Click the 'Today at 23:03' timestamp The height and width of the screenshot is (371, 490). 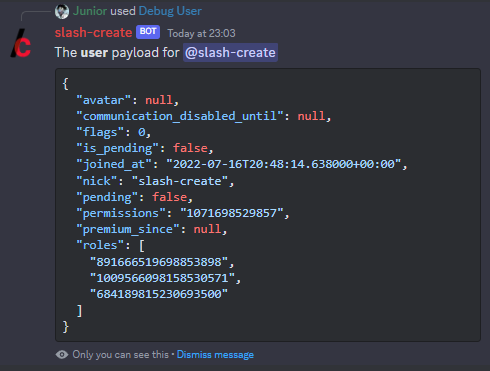201,33
